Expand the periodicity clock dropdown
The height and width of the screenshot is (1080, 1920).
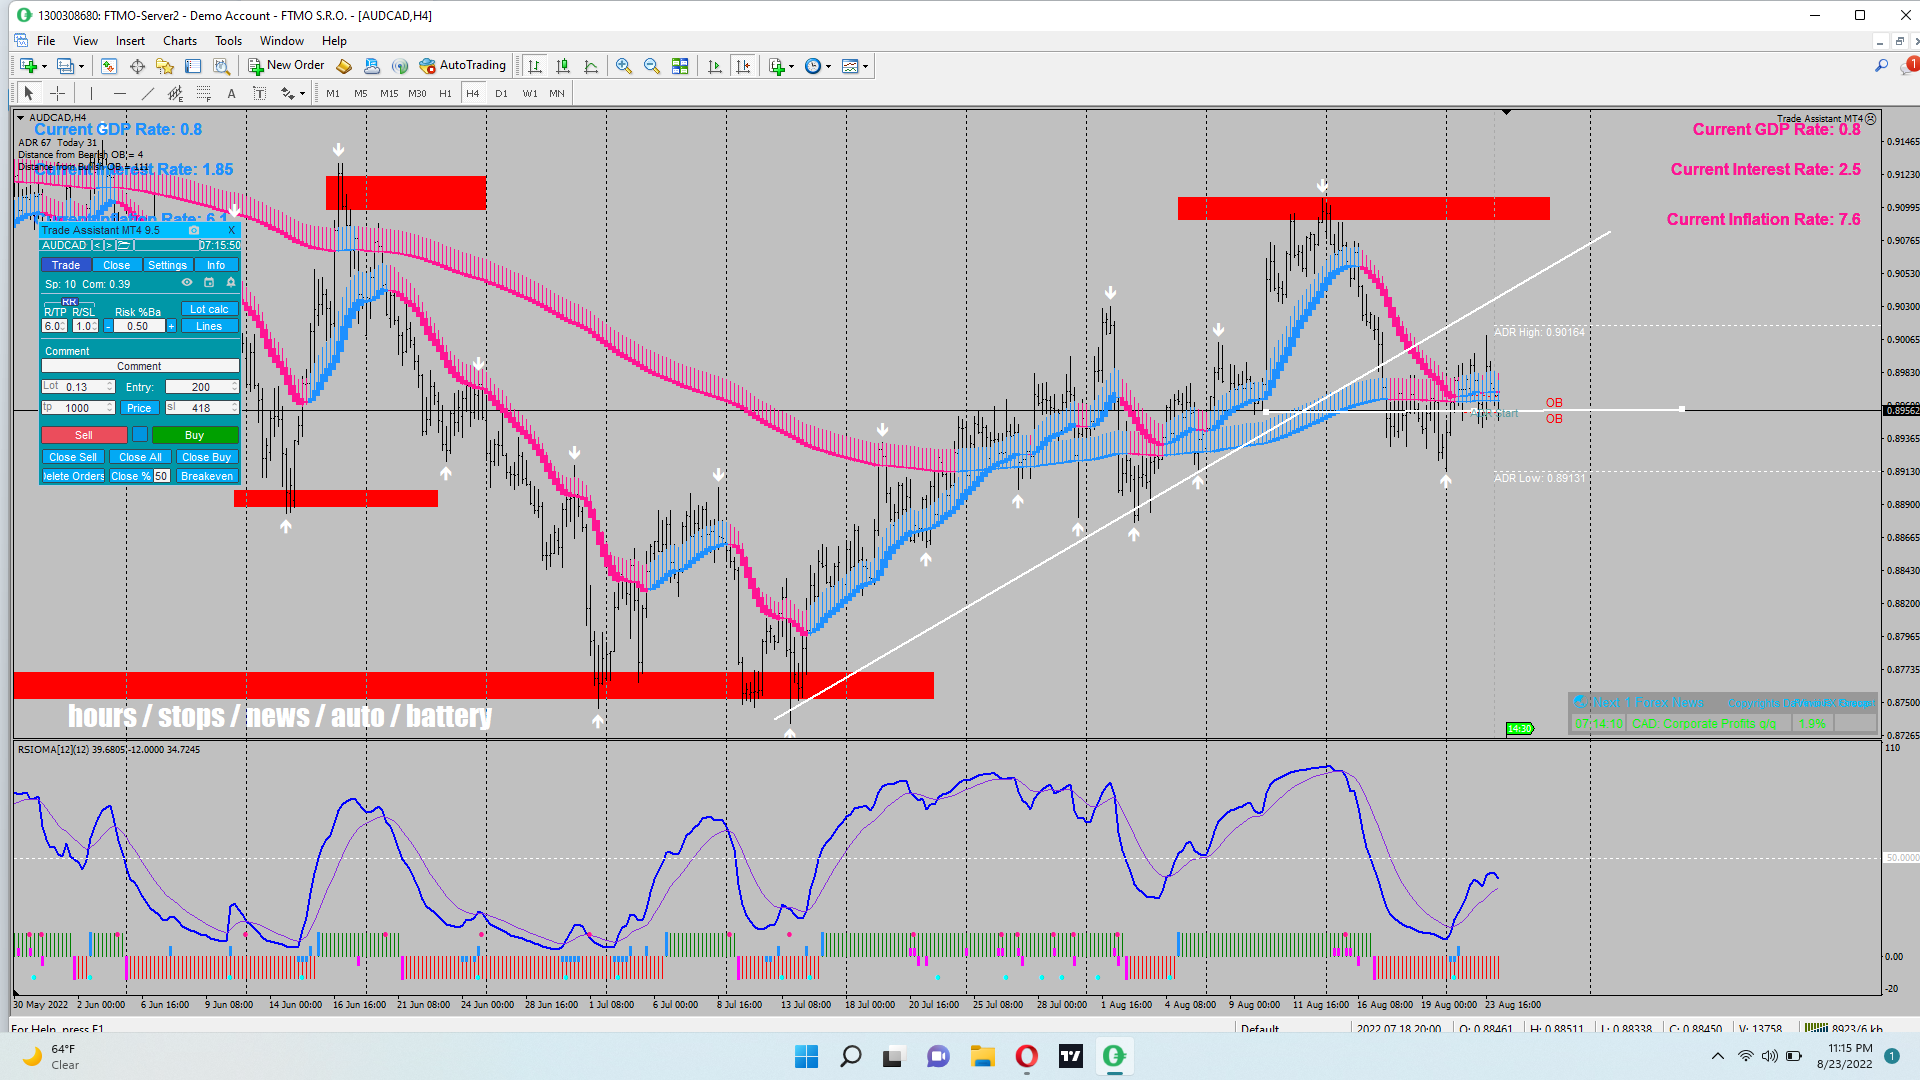[828, 67]
